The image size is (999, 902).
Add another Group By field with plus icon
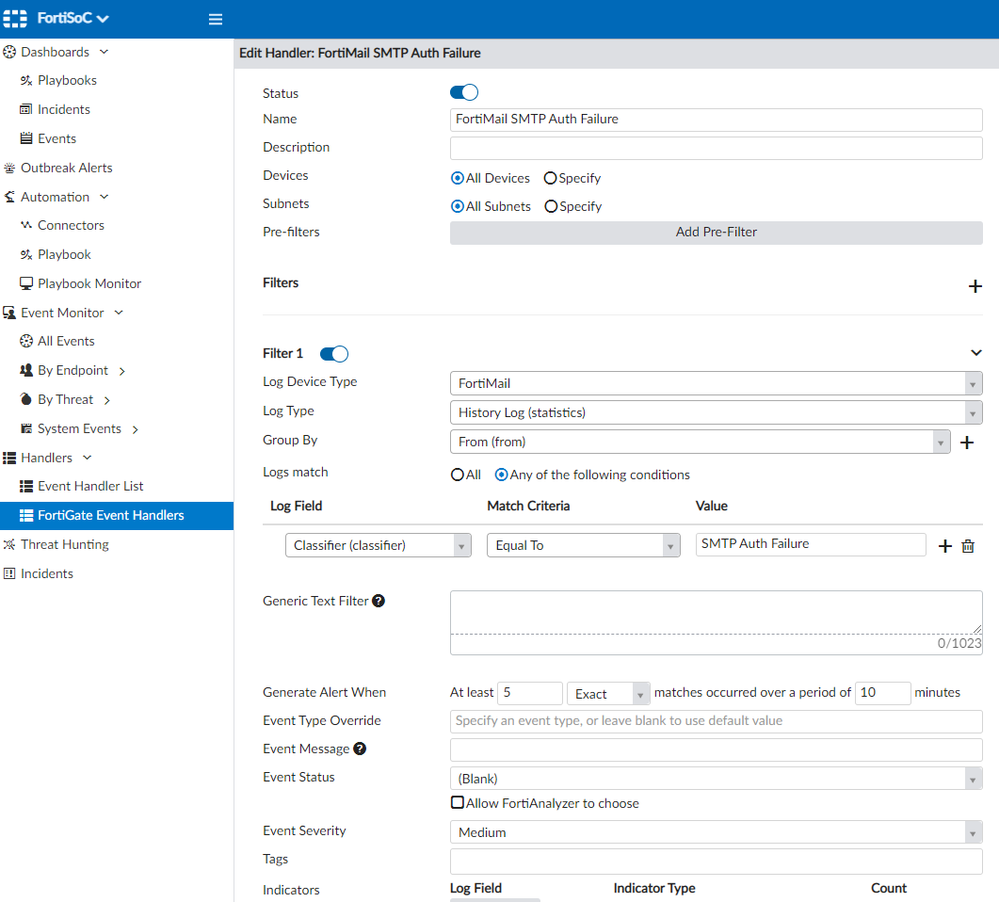pyautogui.click(x=967, y=442)
